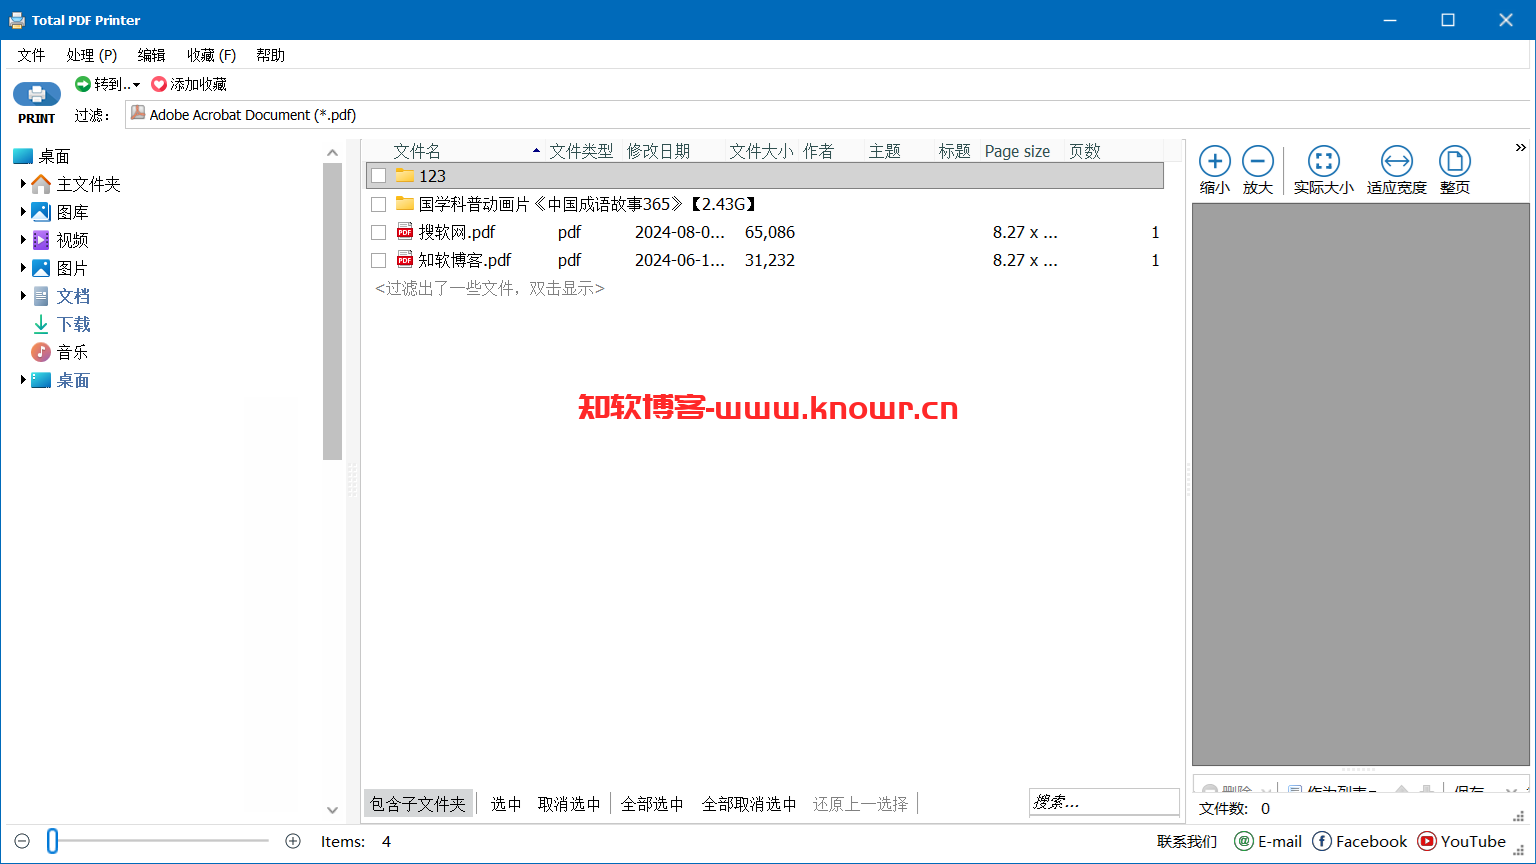Click the 适应宽度 fit-width icon
Image resolution: width=1536 pixels, height=864 pixels.
(1397, 161)
